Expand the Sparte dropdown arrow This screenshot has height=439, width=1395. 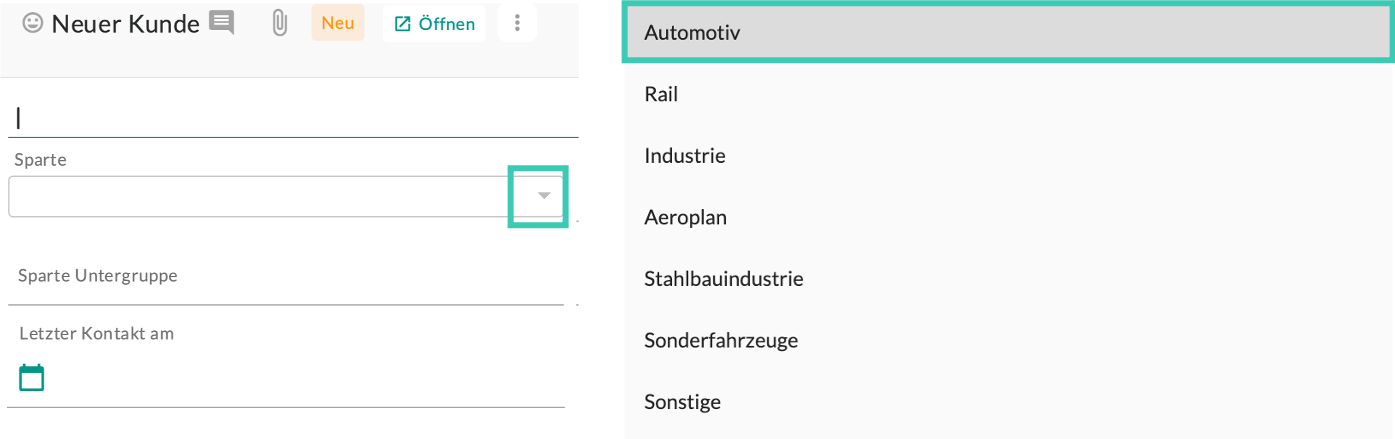[543, 195]
